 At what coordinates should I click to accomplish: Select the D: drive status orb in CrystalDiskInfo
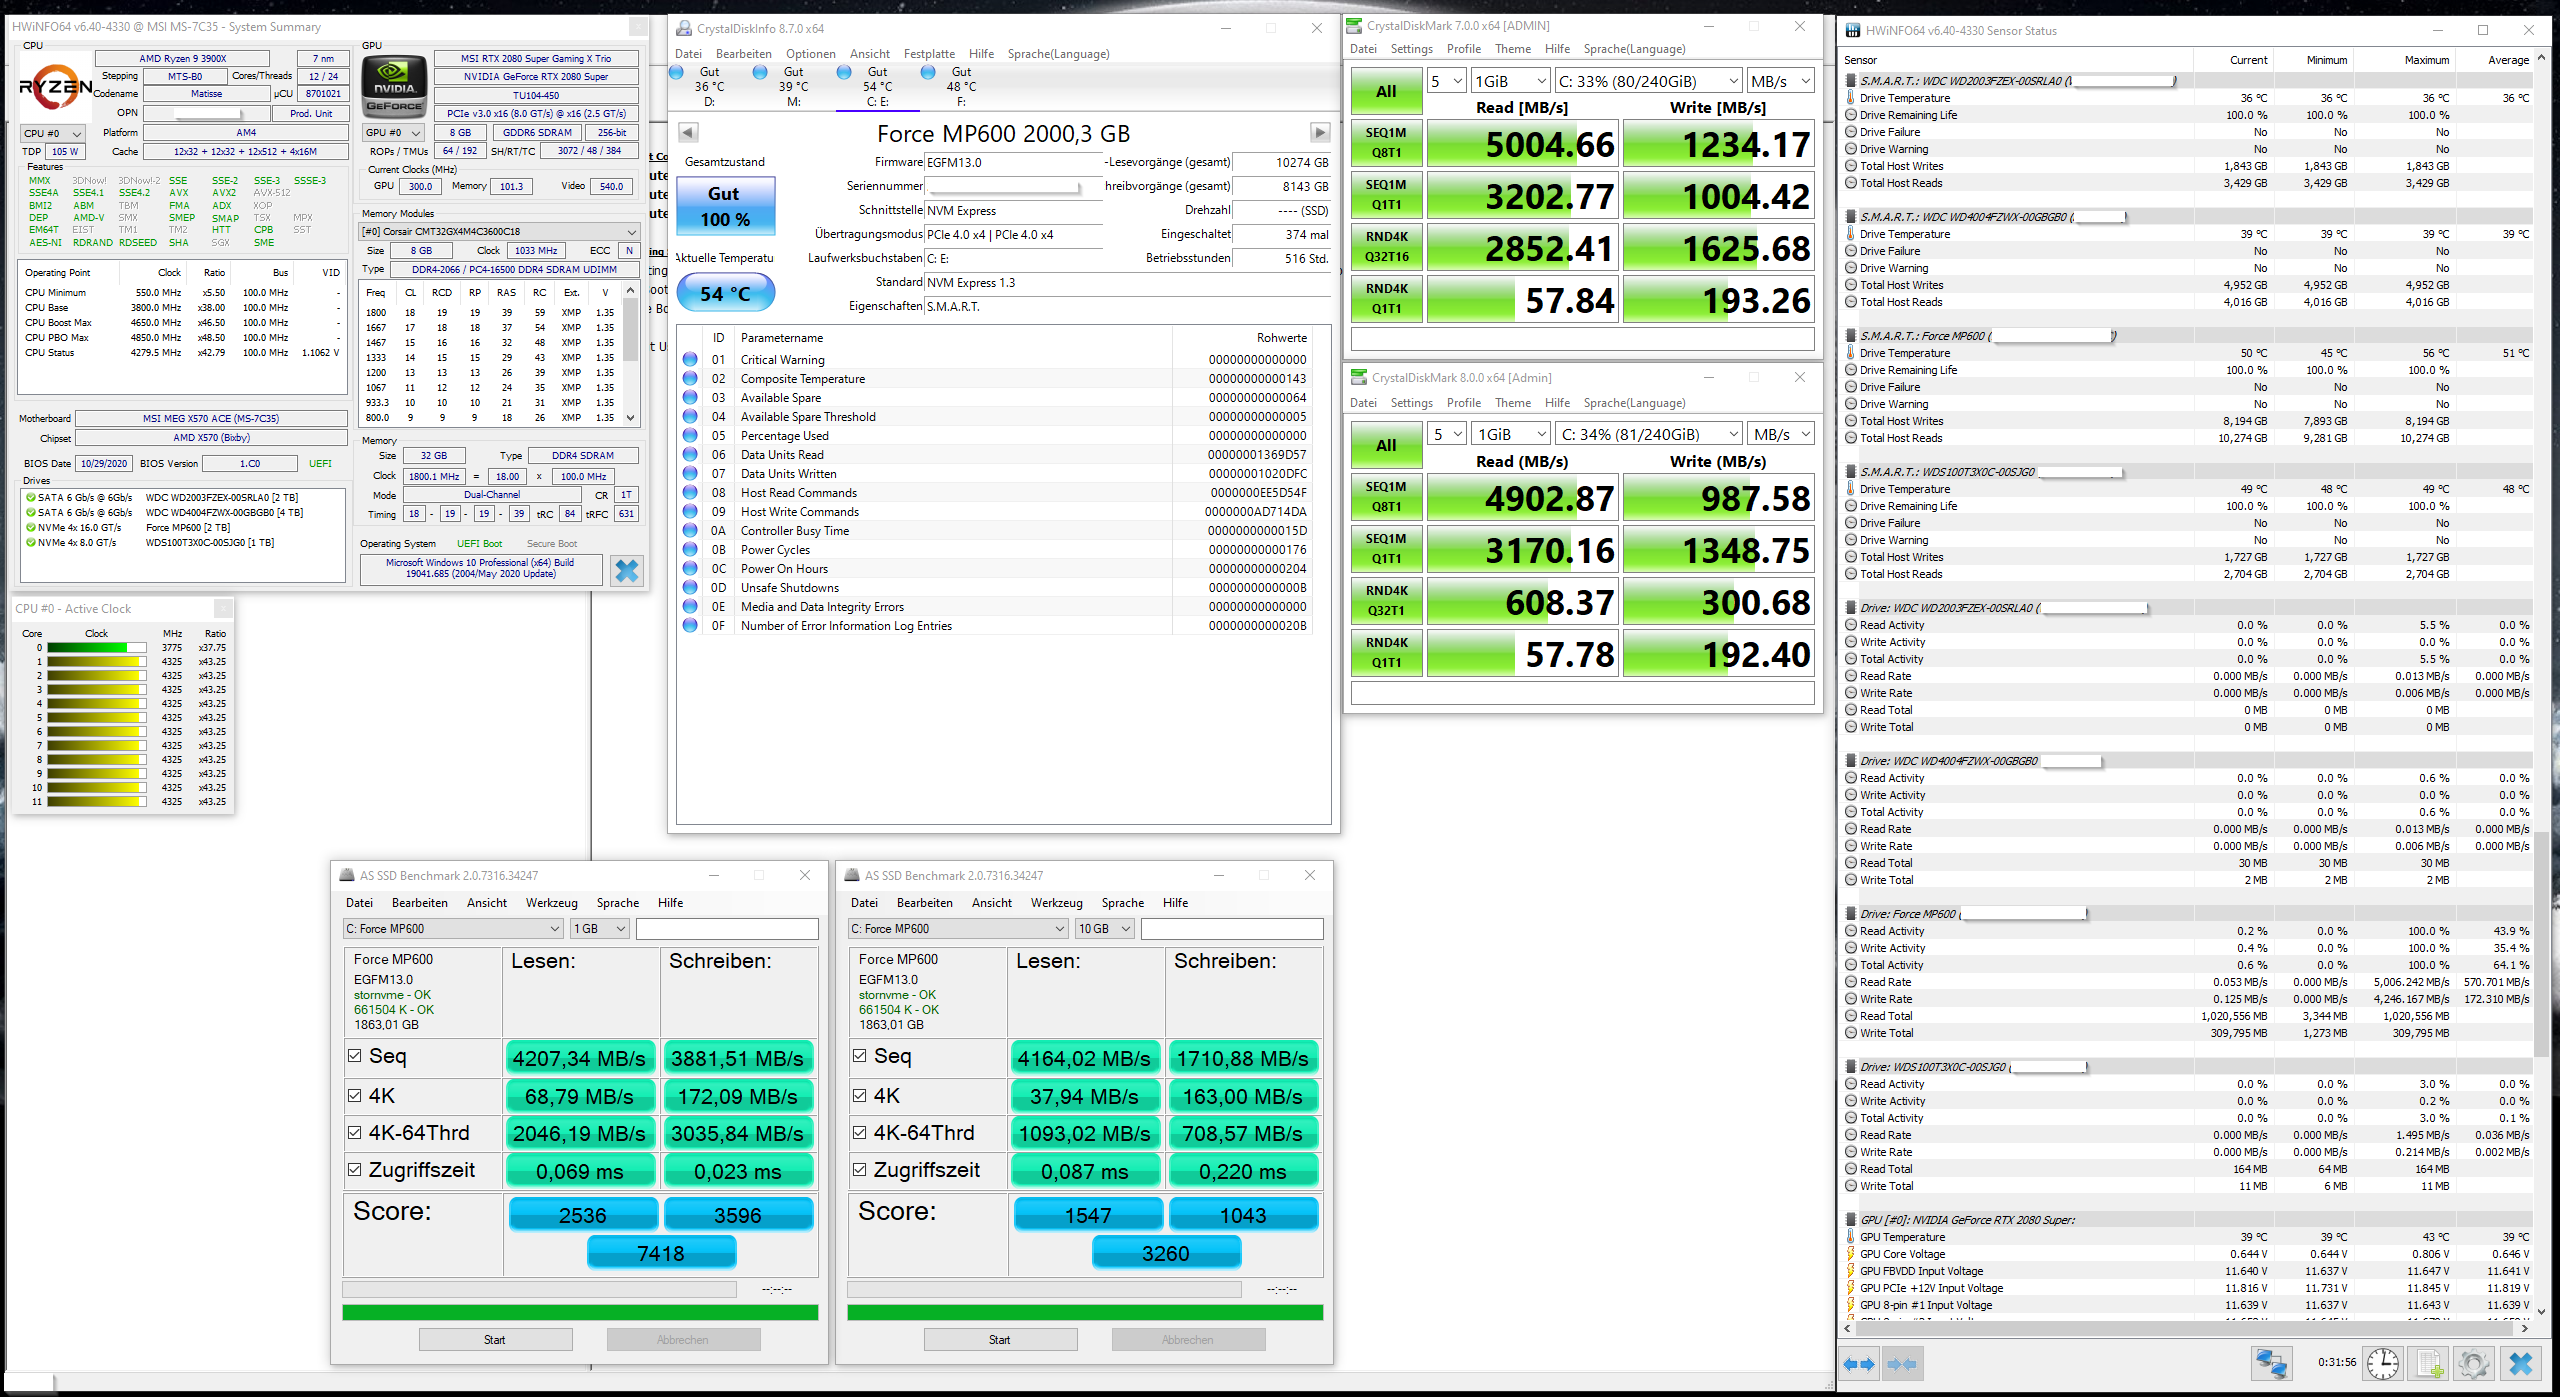coord(677,72)
